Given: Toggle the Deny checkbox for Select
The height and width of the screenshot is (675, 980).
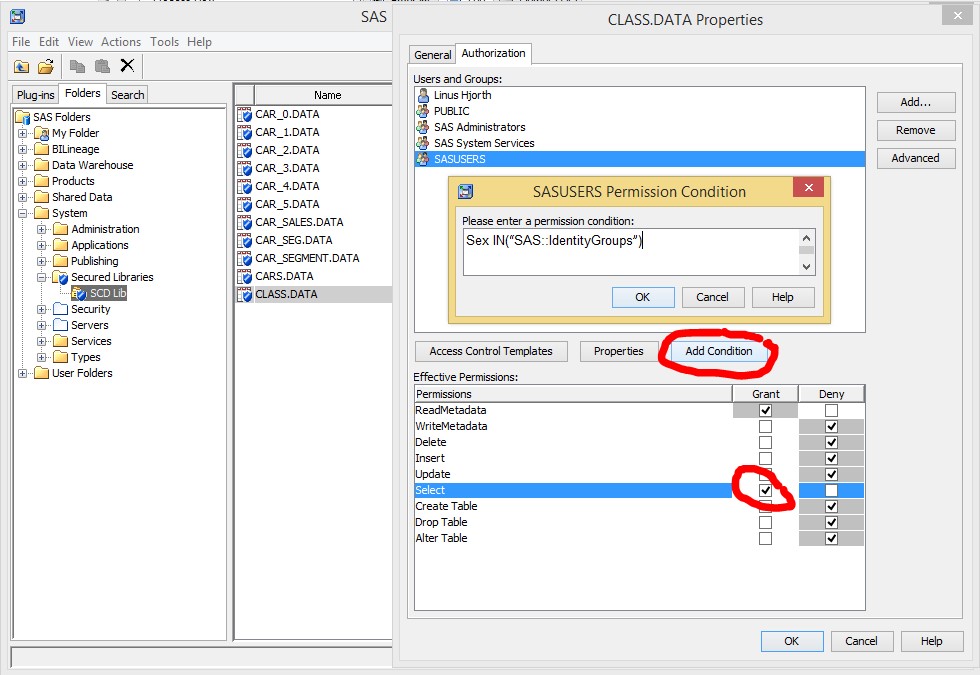Looking at the screenshot, I should coord(831,491).
